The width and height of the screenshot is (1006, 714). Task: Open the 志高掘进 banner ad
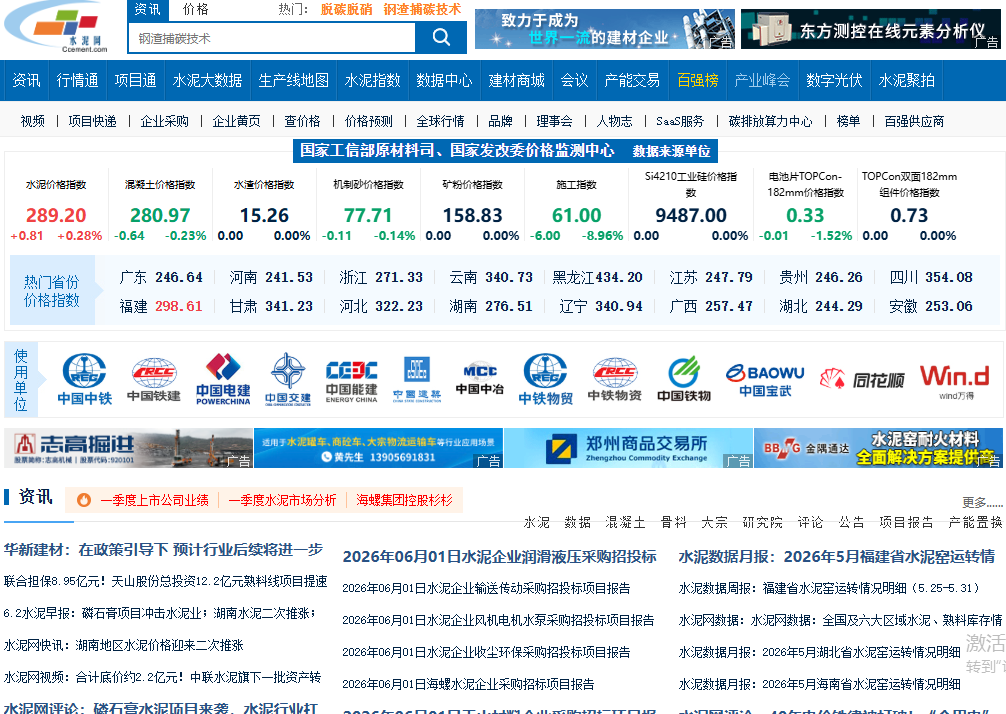(128, 448)
